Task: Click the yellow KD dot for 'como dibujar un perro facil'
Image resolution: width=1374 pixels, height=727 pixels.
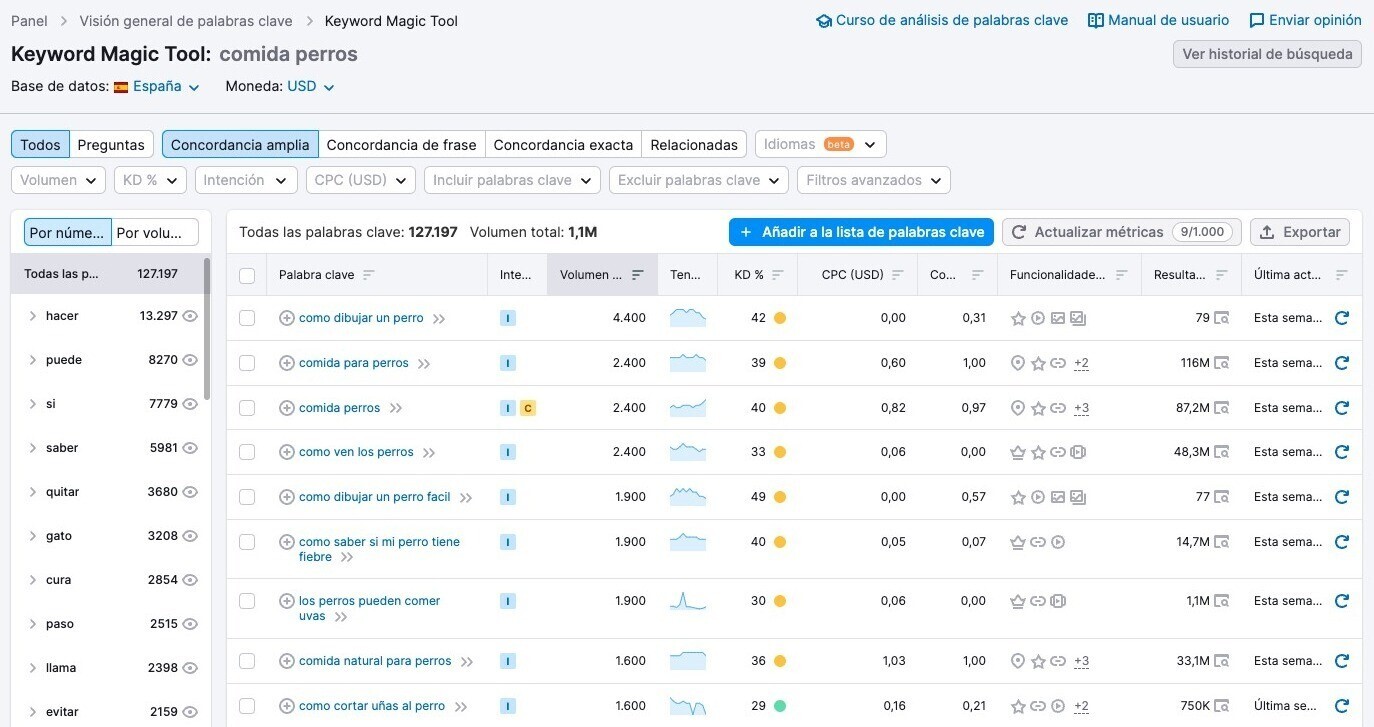Action: pos(780,497)
